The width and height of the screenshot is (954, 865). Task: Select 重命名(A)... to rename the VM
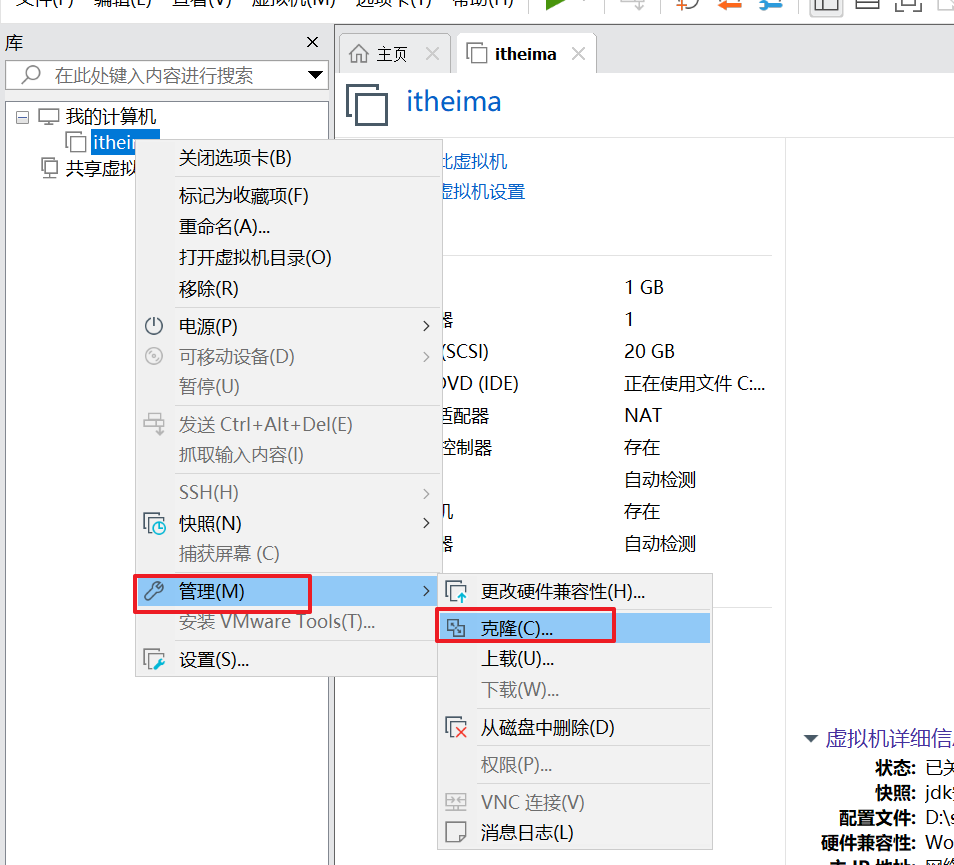click(x=288, y=227)
